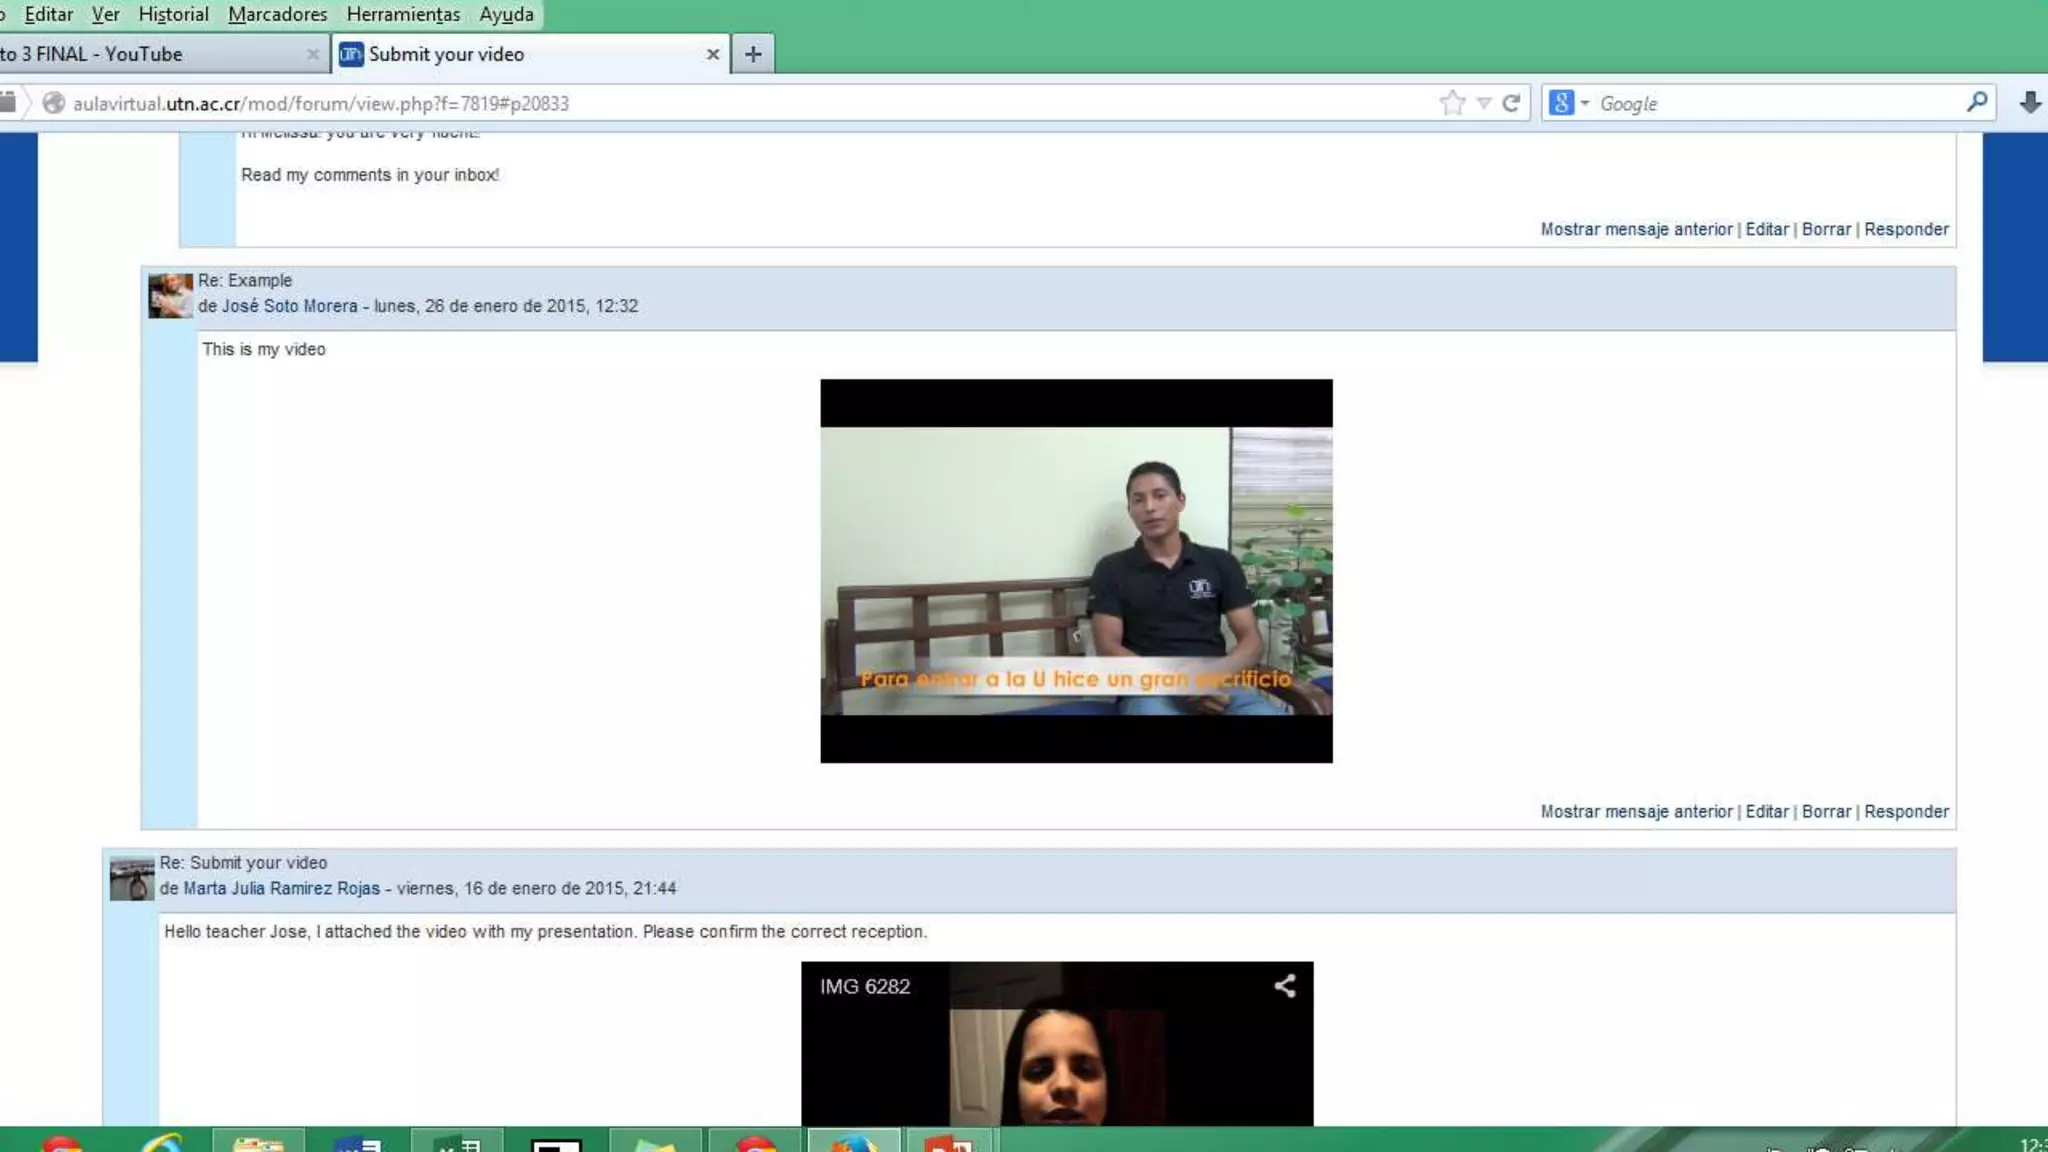Viewport: 2048px width, 1152px height.
Task: Click the 'Re: Example' post subject
Action: (245, 280)
